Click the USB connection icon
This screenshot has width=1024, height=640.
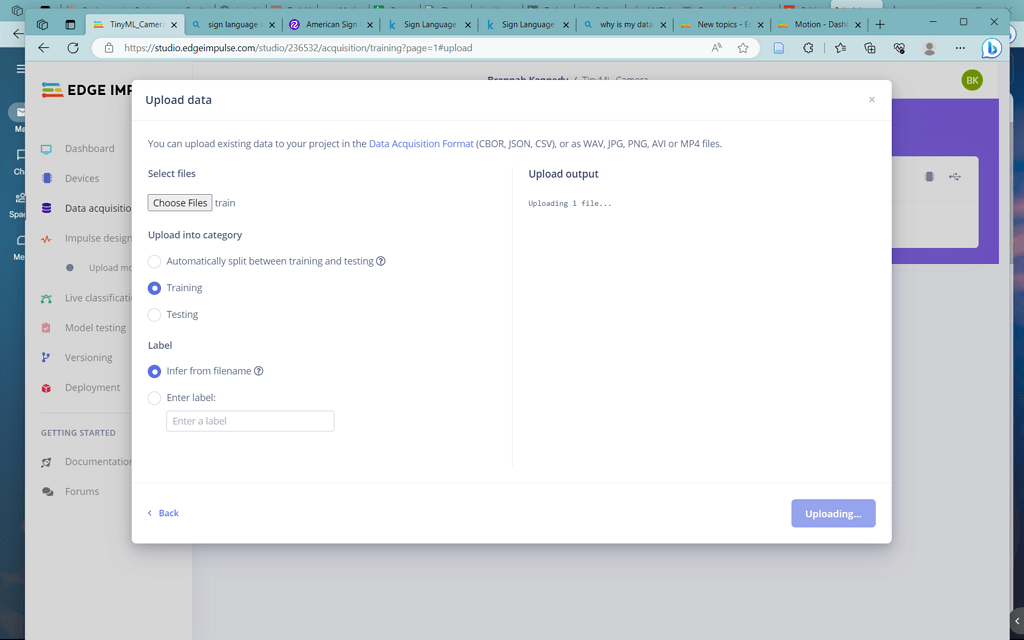[x=954, y=176]
